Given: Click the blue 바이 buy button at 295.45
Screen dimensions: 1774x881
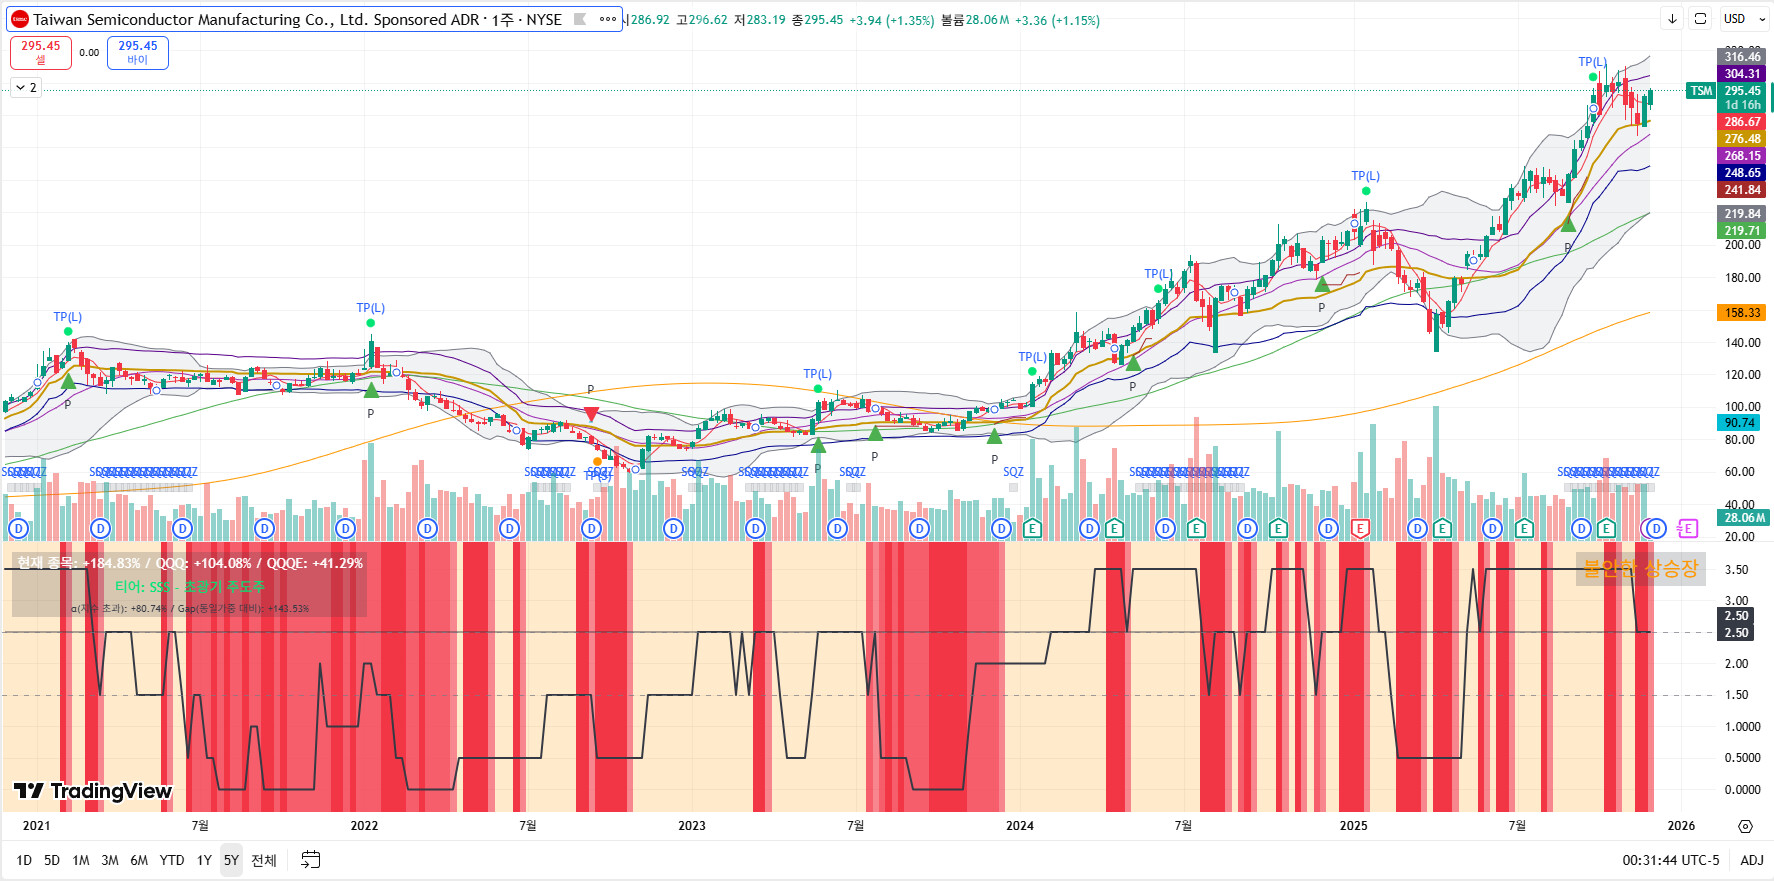Looking at the screenshot, I should tap(138, 52).
